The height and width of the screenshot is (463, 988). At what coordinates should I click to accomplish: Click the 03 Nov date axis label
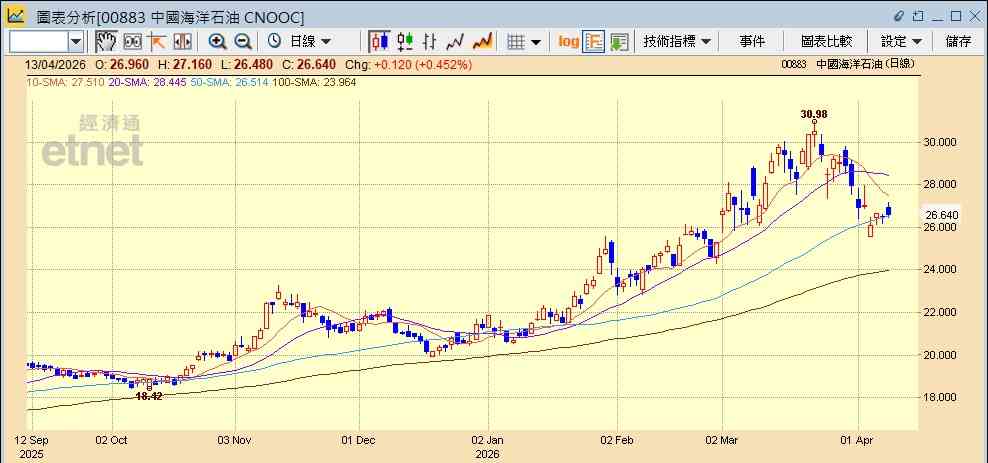pos(234,441)
